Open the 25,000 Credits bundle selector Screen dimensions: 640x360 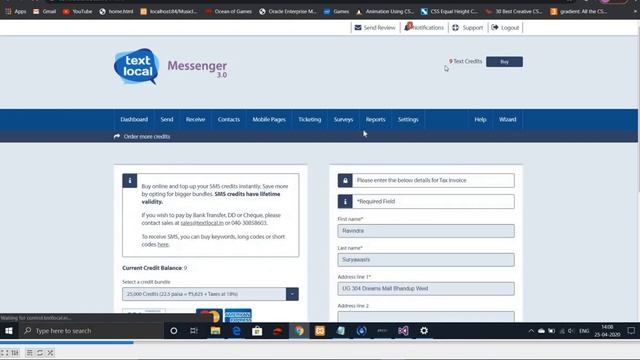click(210, 294)
